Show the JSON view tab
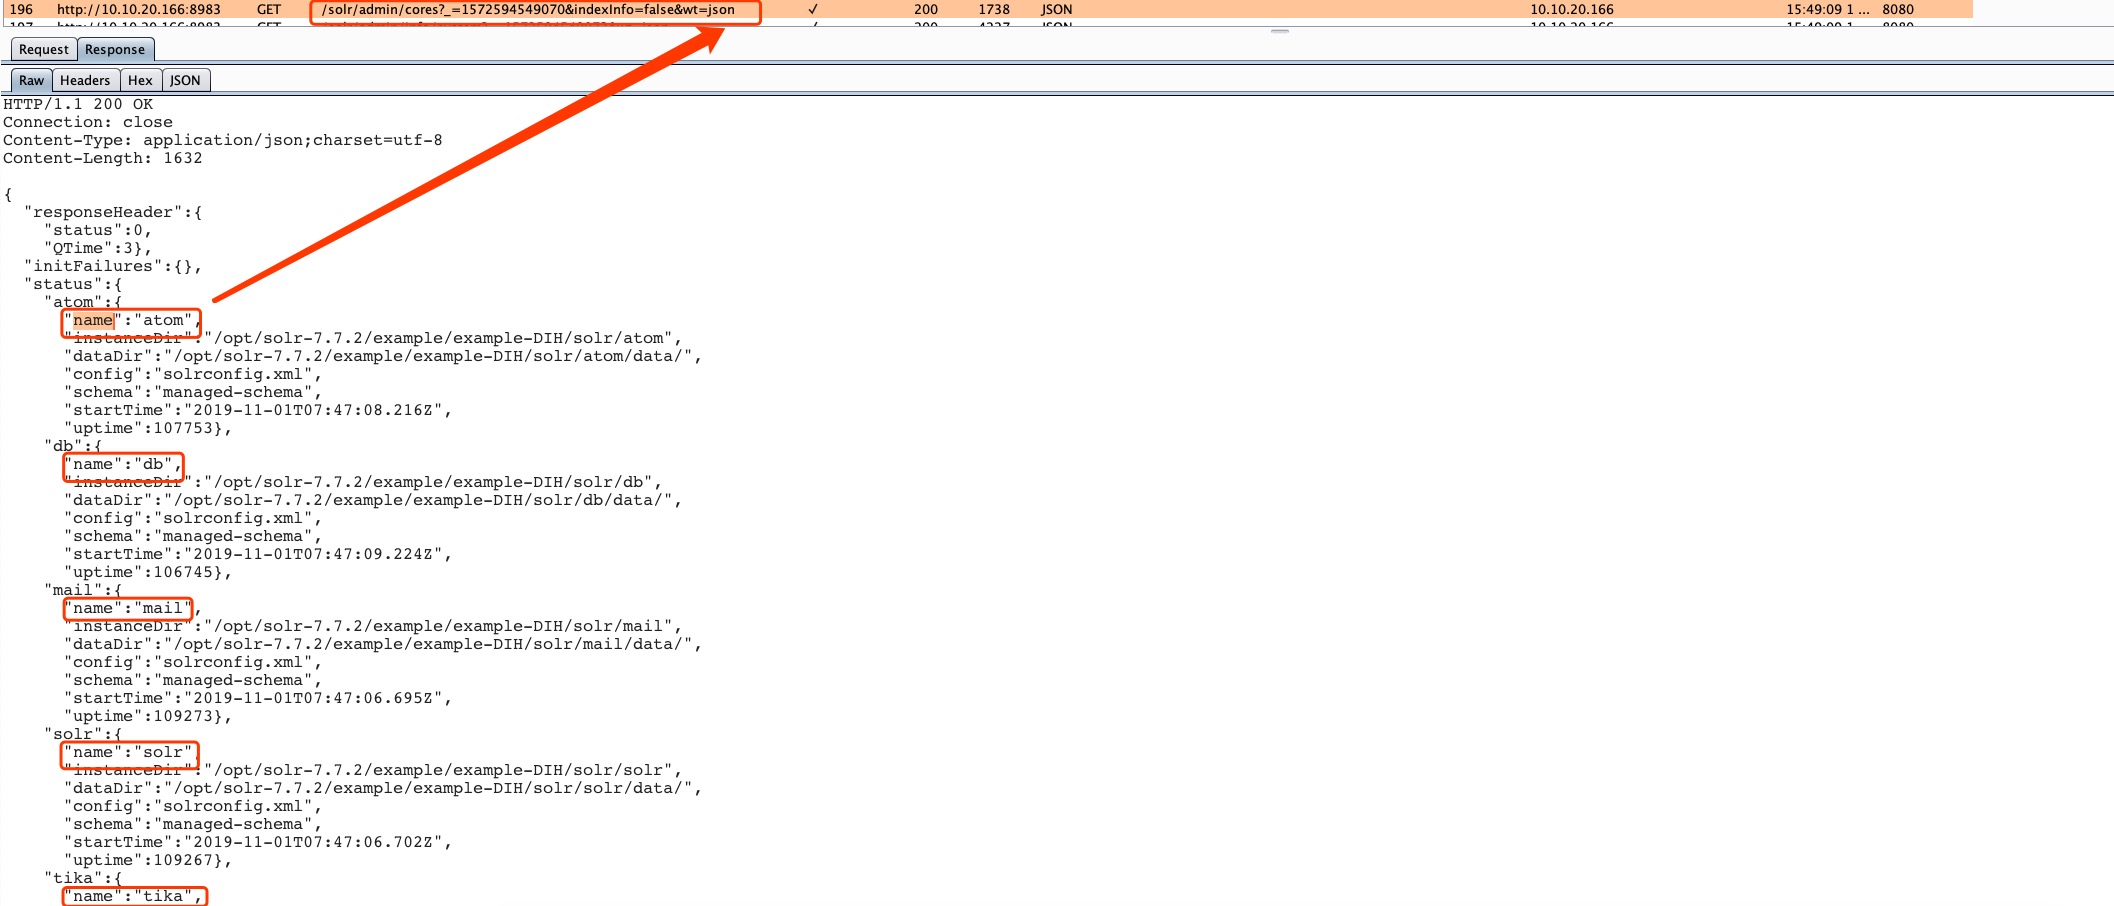The height and width of the screenshot is (906, 2114). click(x=185, y=80)
